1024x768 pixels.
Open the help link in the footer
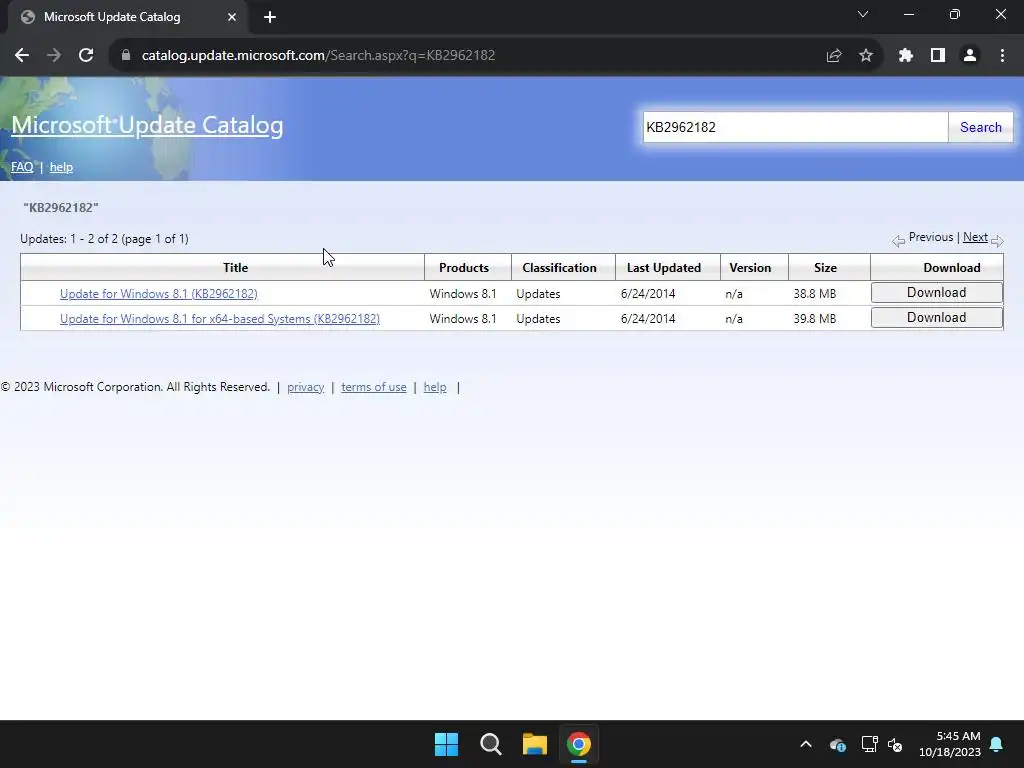point(435,387)
